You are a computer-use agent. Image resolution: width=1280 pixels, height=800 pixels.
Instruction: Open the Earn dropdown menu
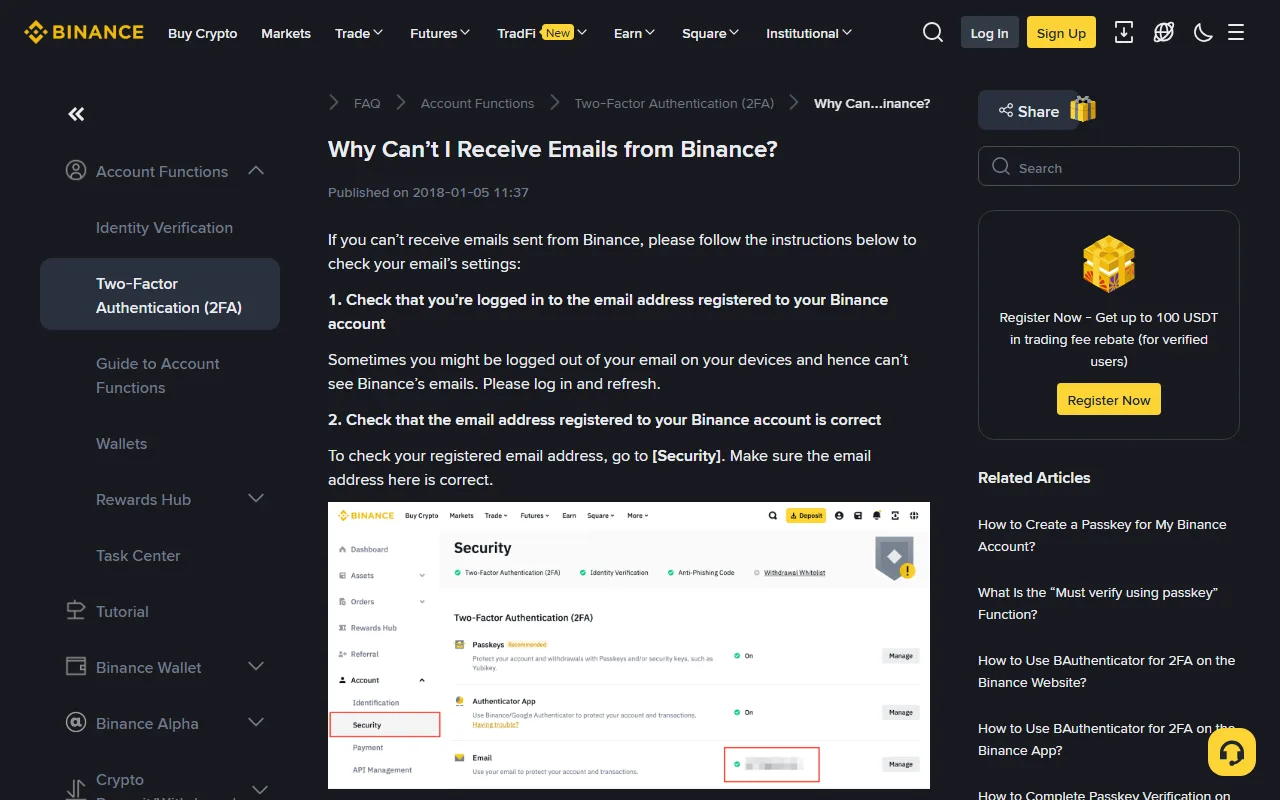634,33
